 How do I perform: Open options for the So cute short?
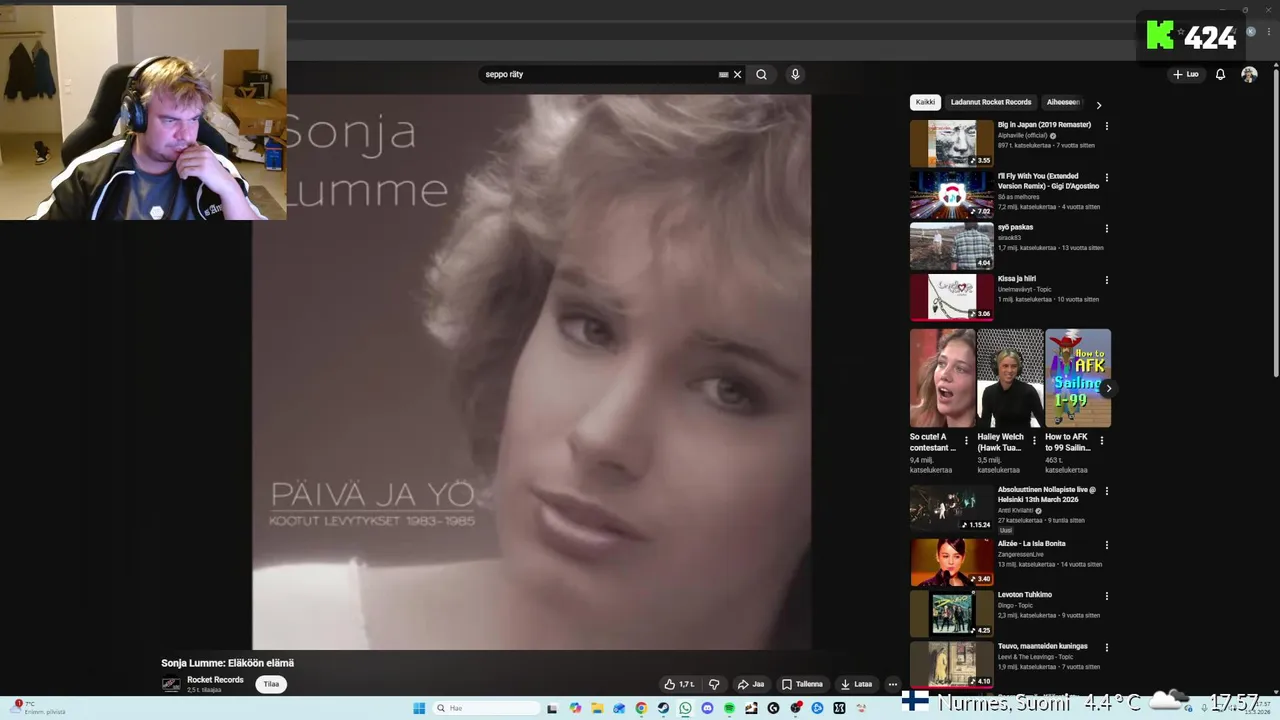click(966, 441)
